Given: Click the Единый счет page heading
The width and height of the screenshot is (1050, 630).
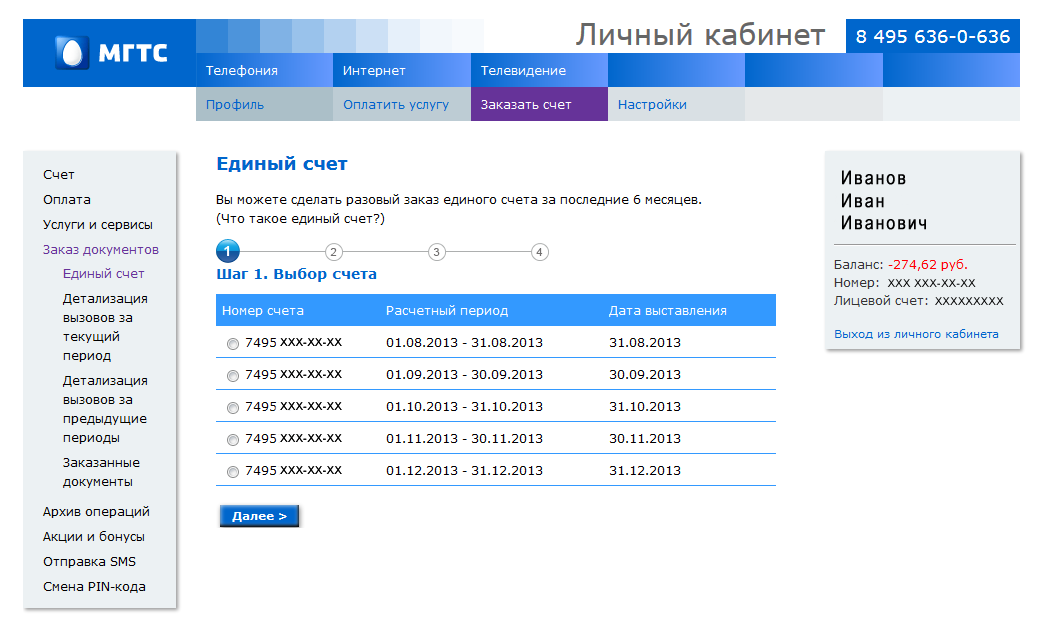Looking at the screenshot, I should tap(282, 164).
